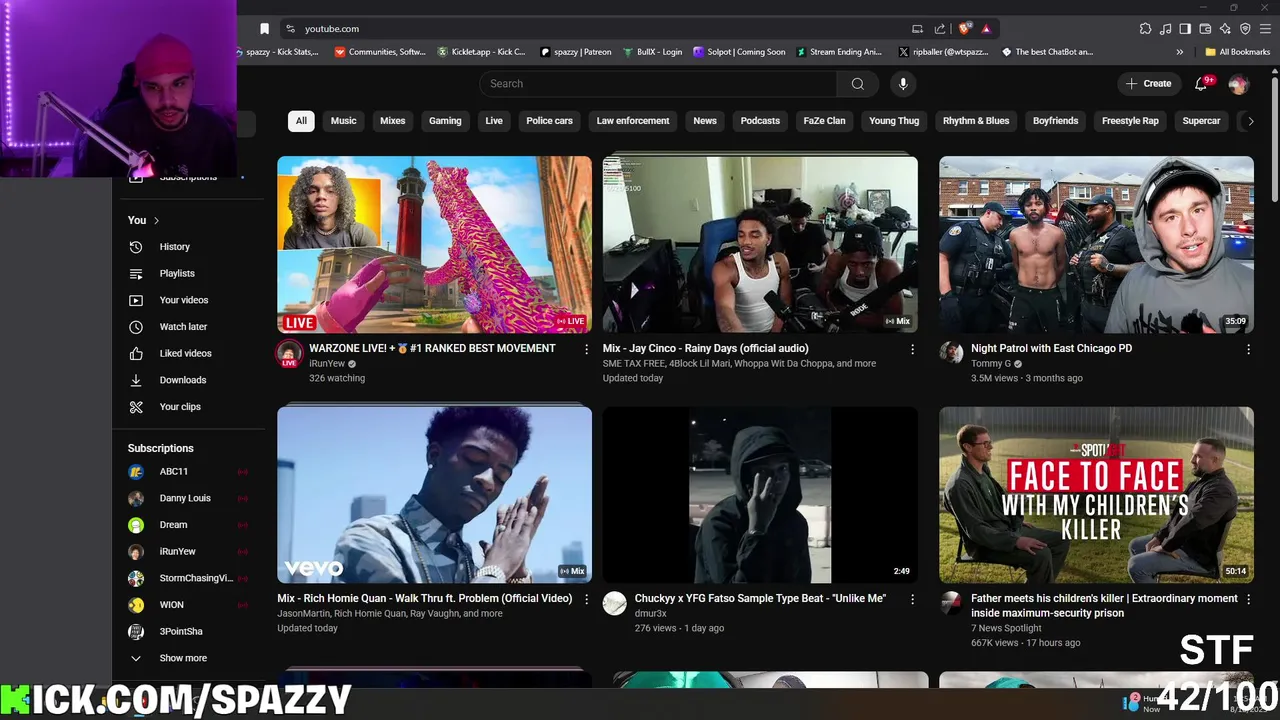Open the Leo AI sparkle icon

click(x=1225, y=29)
